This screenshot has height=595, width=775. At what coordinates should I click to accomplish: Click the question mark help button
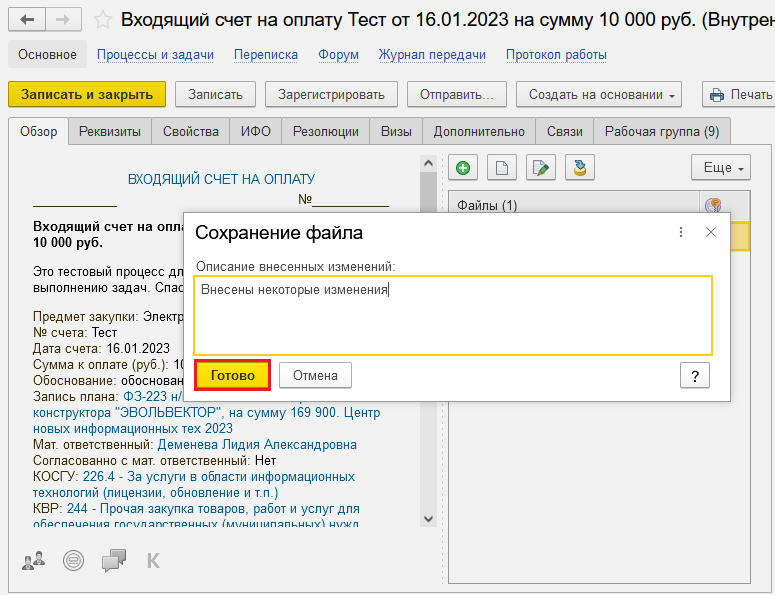(x=695, y=375)
